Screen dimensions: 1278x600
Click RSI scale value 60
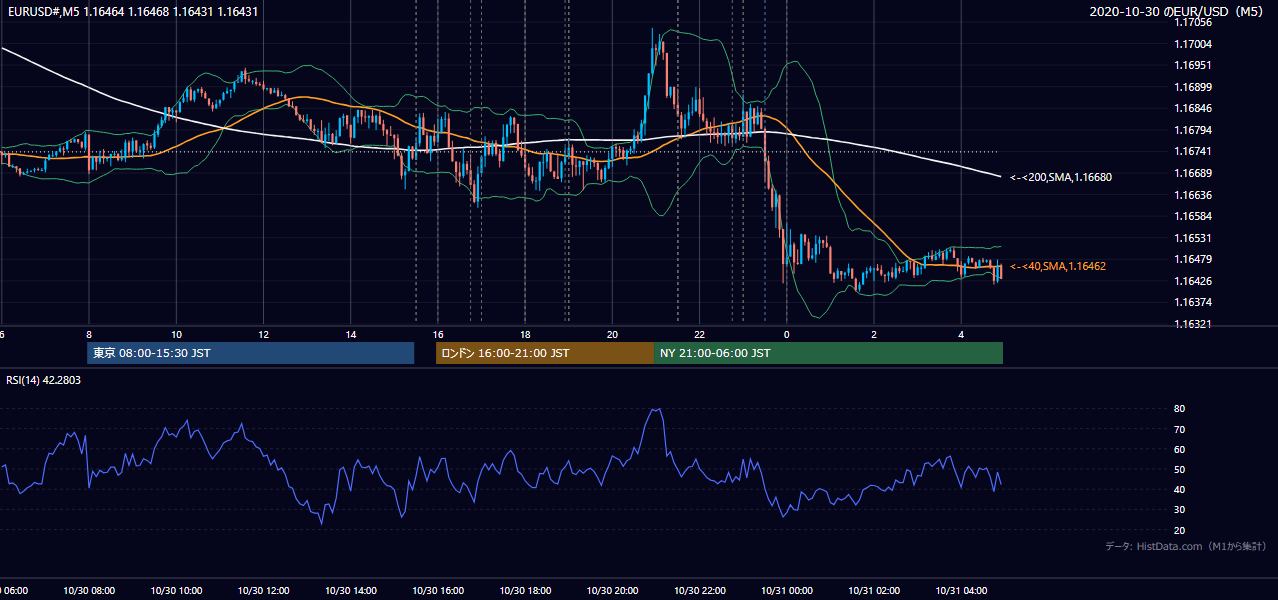click(x=1180, y=449)
